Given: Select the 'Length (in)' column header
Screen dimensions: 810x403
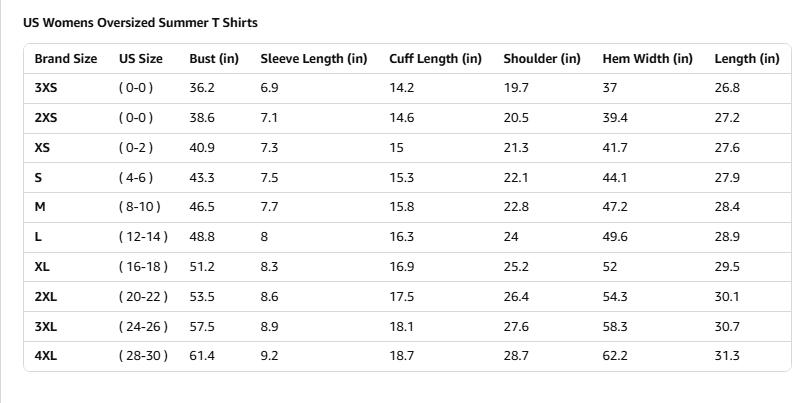Looking at the screenshot, I should (746, 59).
